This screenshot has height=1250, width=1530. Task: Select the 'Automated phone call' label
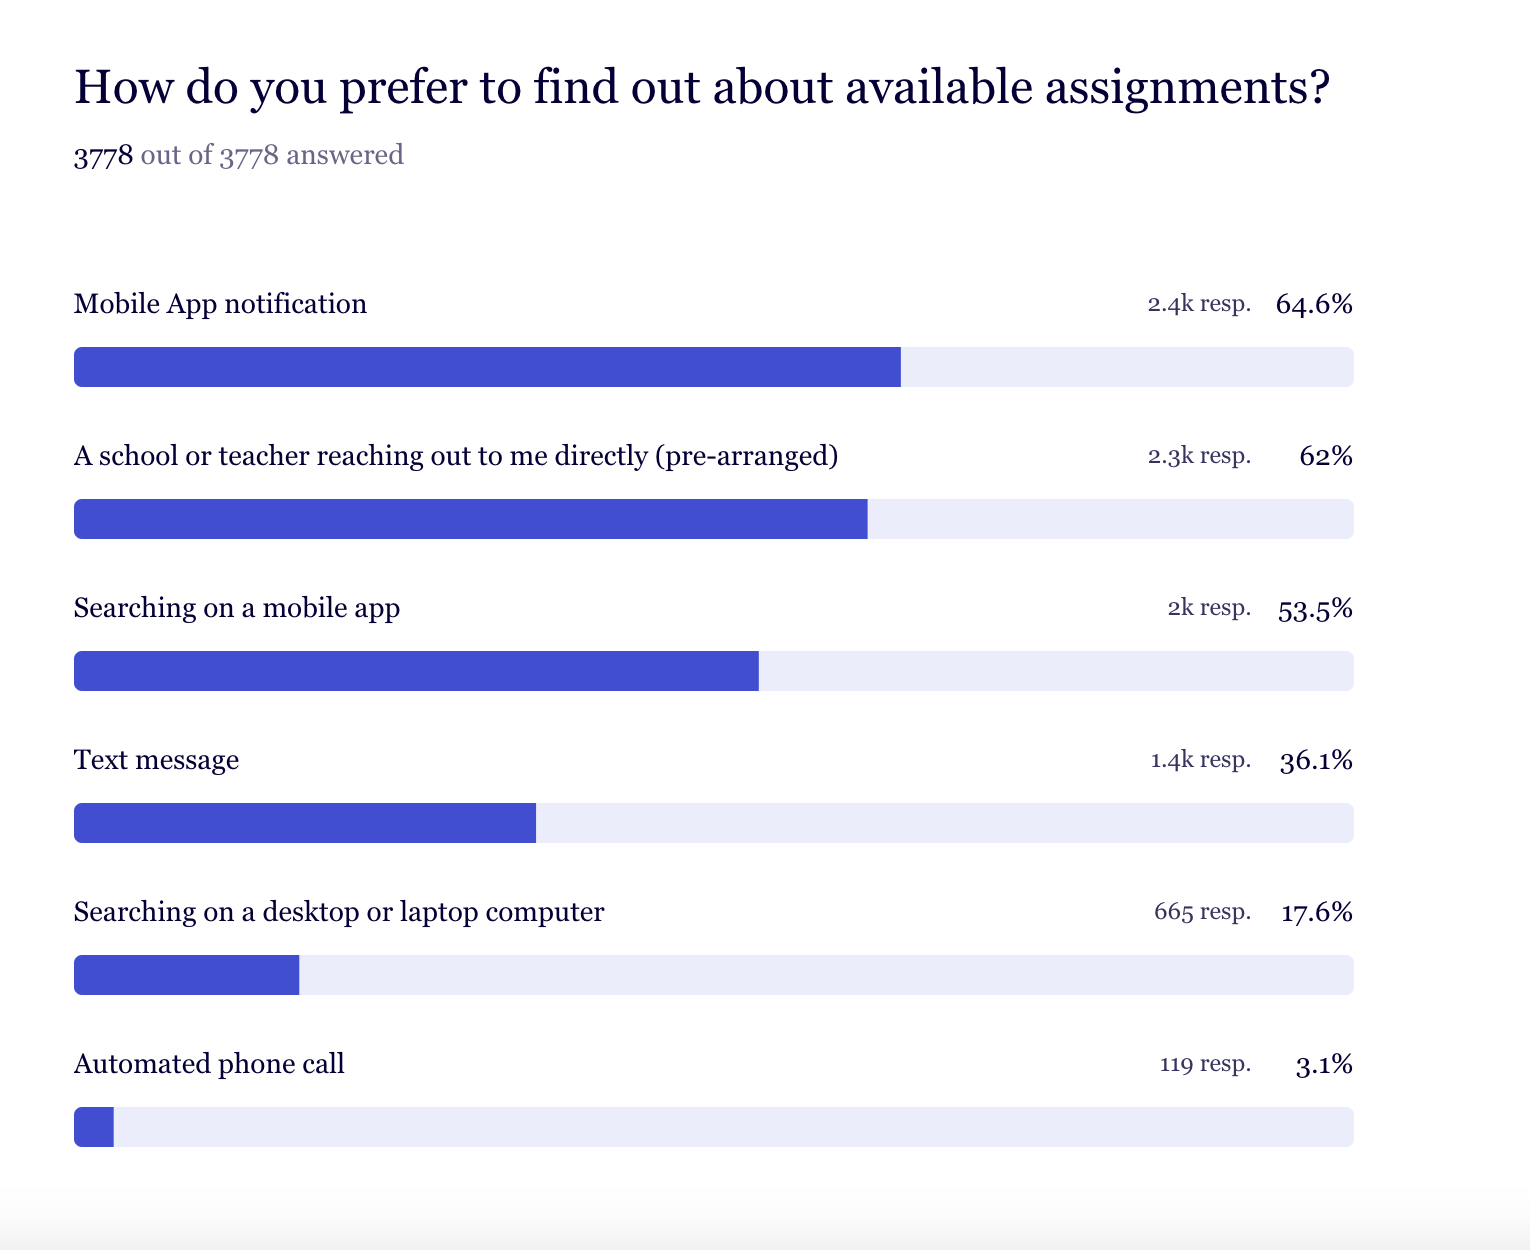(x=209, y=1064)
